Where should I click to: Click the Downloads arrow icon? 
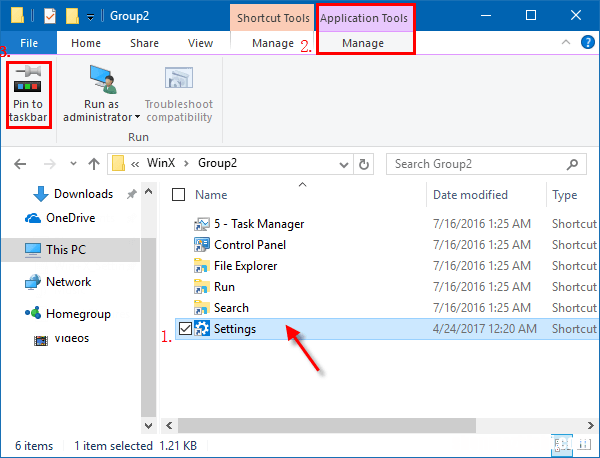41,194
